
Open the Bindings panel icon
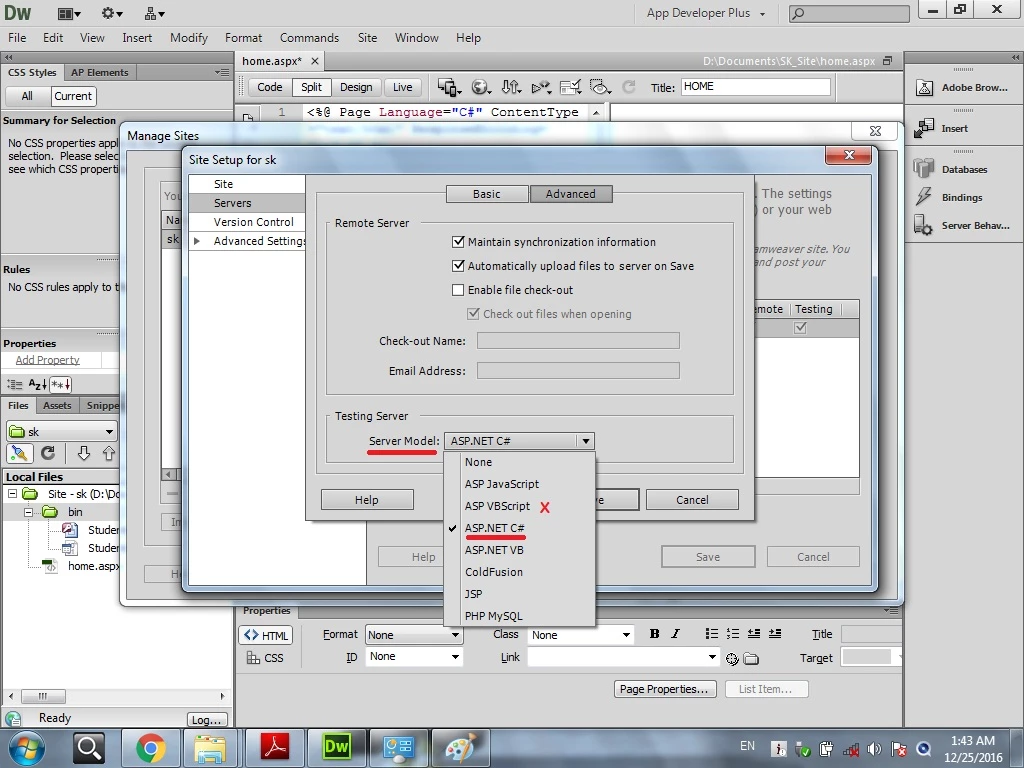click(x=924, y=197)
